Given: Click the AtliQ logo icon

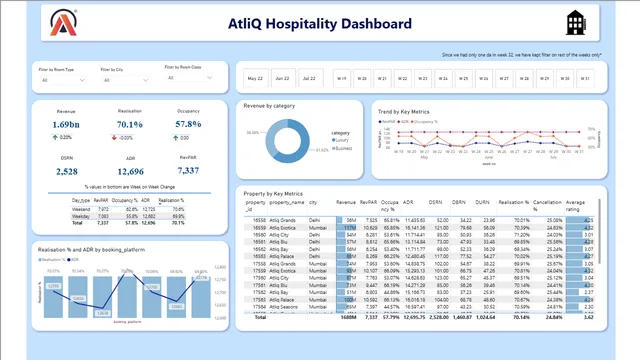Looking at the screenshot, I should (x=63, y=23).
